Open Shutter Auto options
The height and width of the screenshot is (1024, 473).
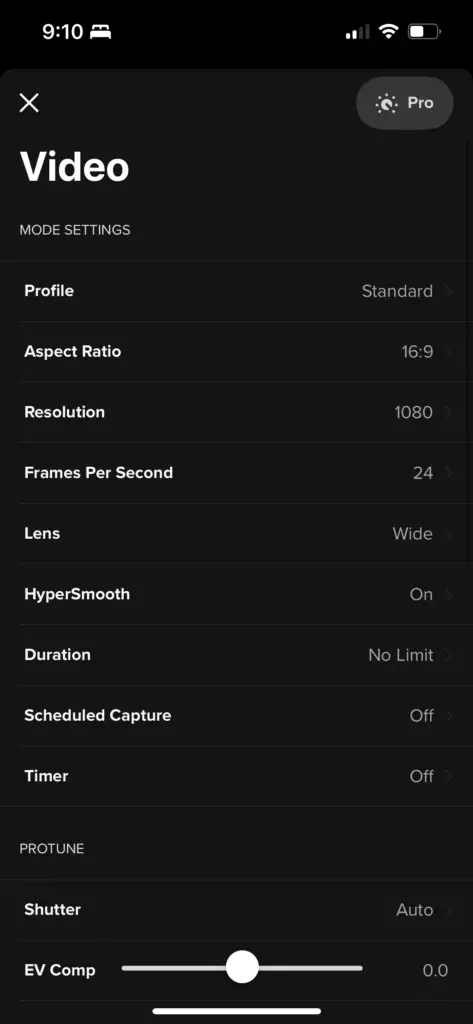point(236,910)
